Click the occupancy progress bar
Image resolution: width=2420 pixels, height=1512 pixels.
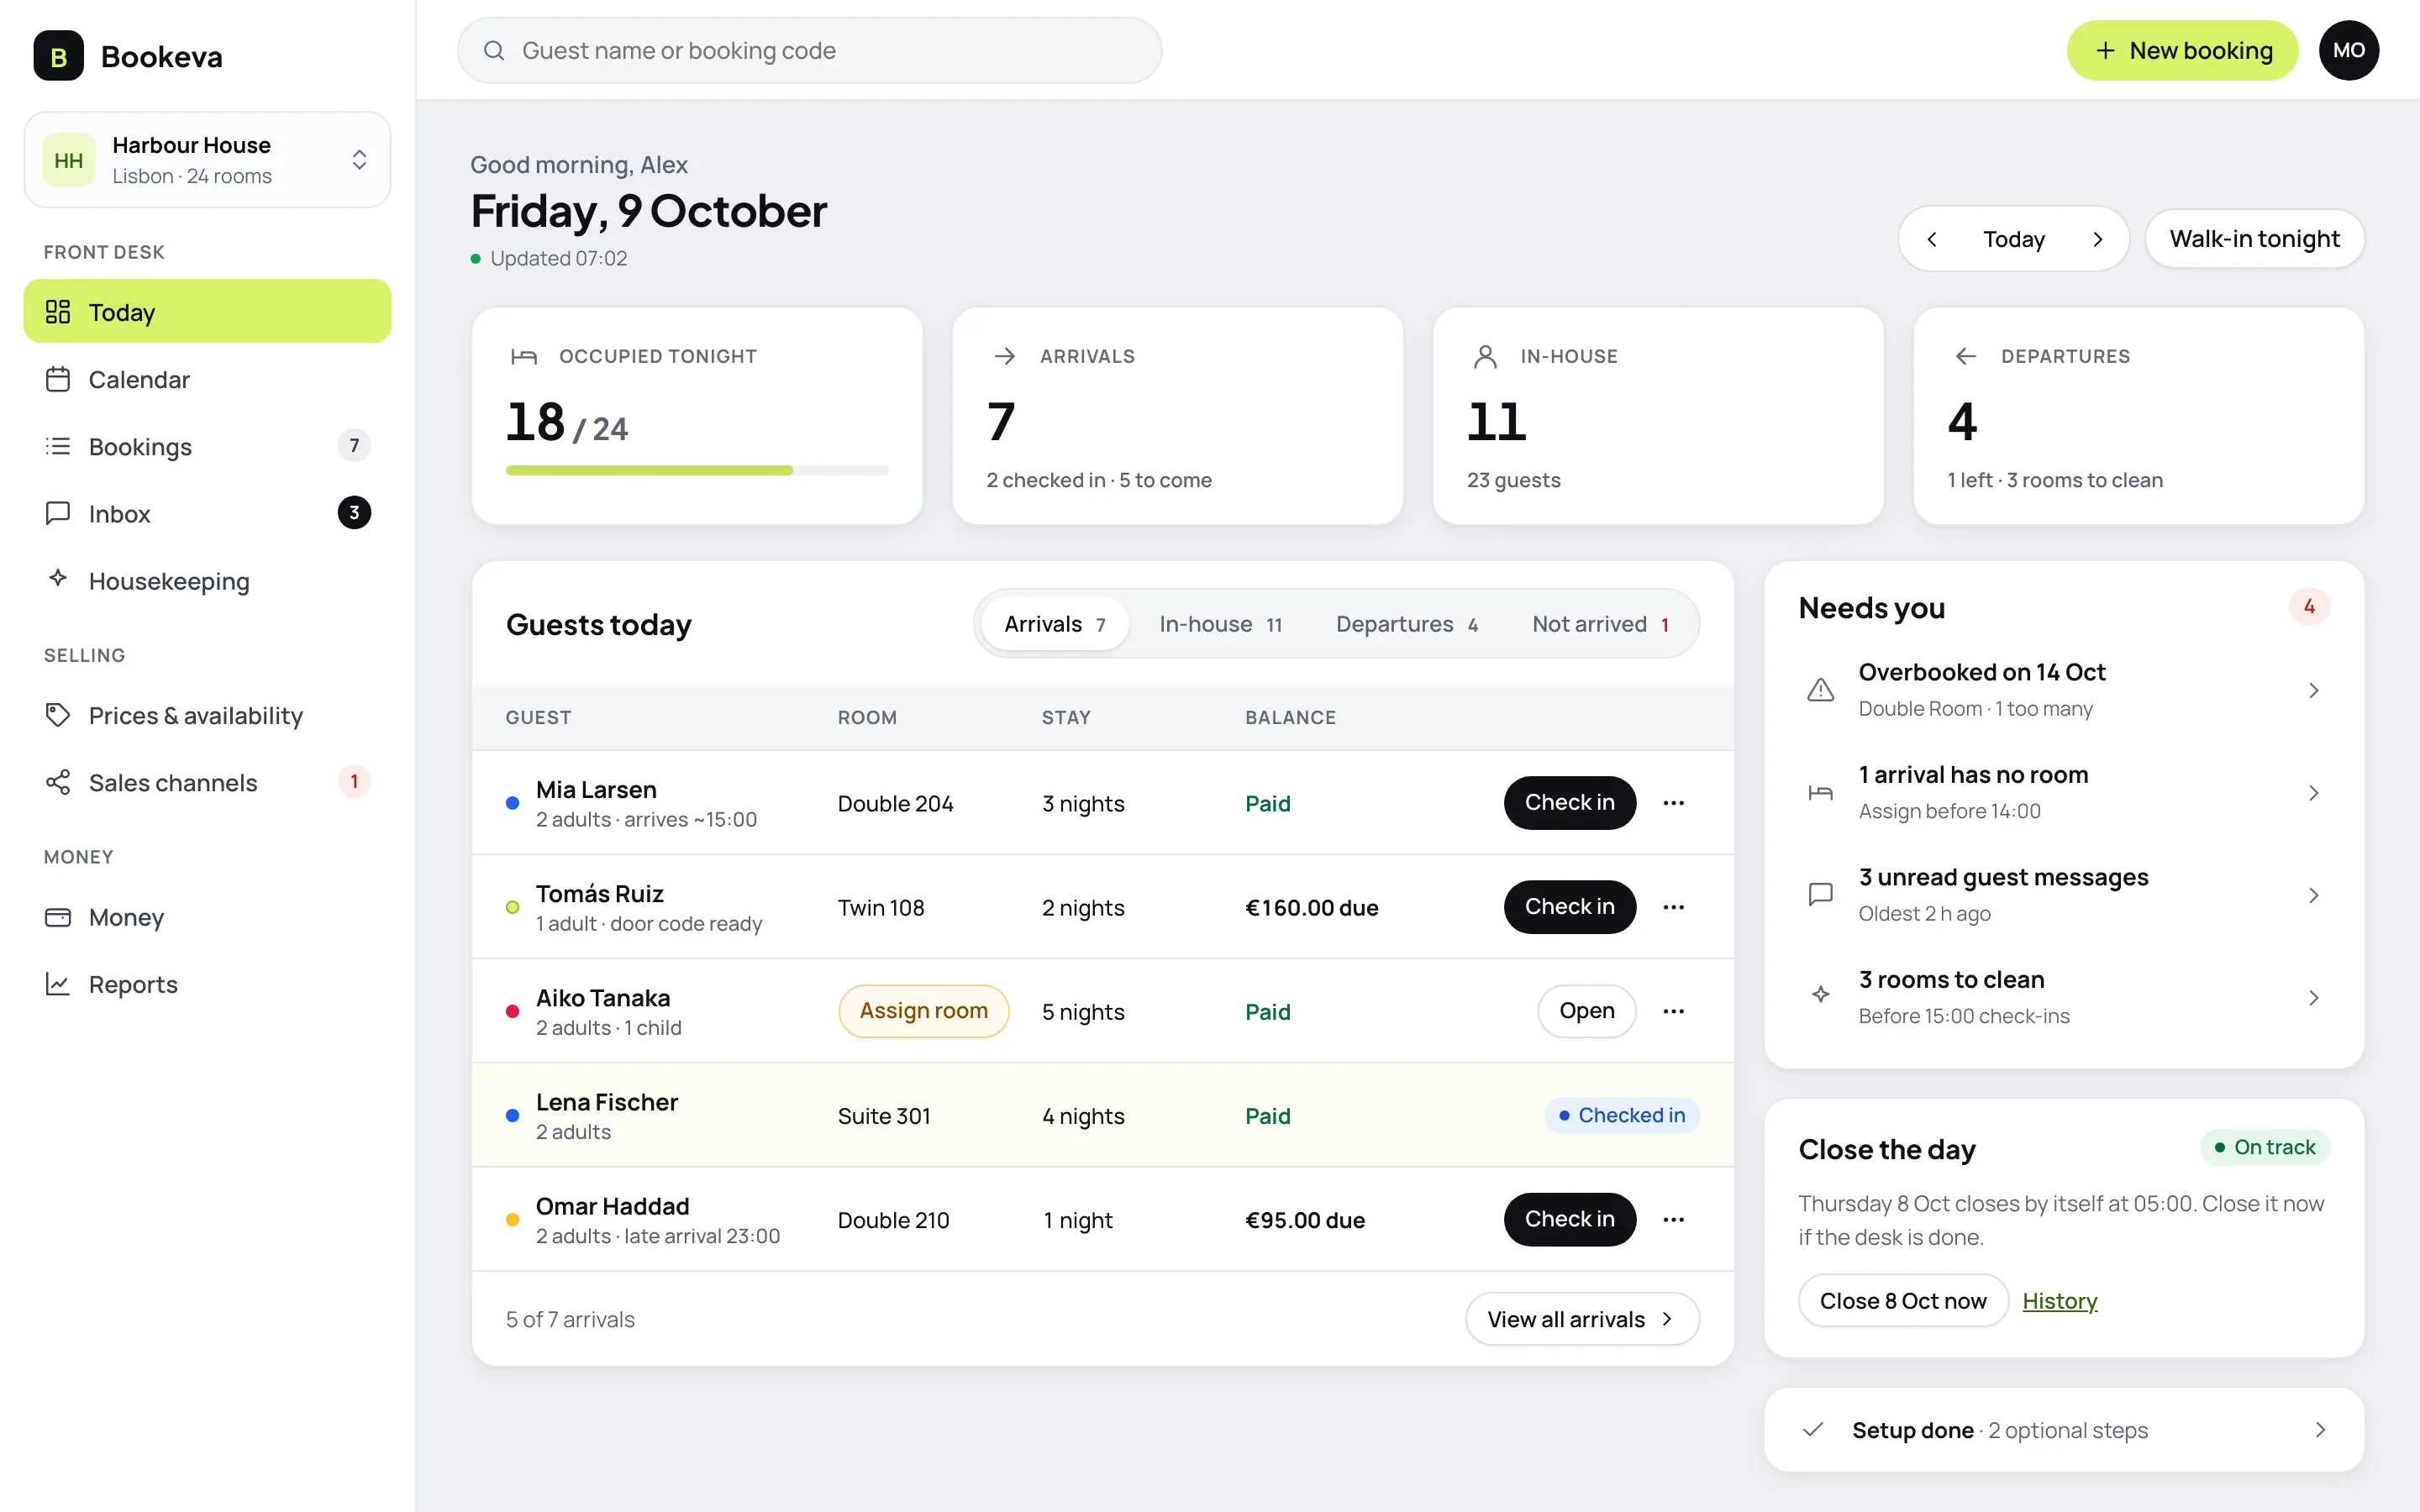pyautogui.click(x=697, y=470)
